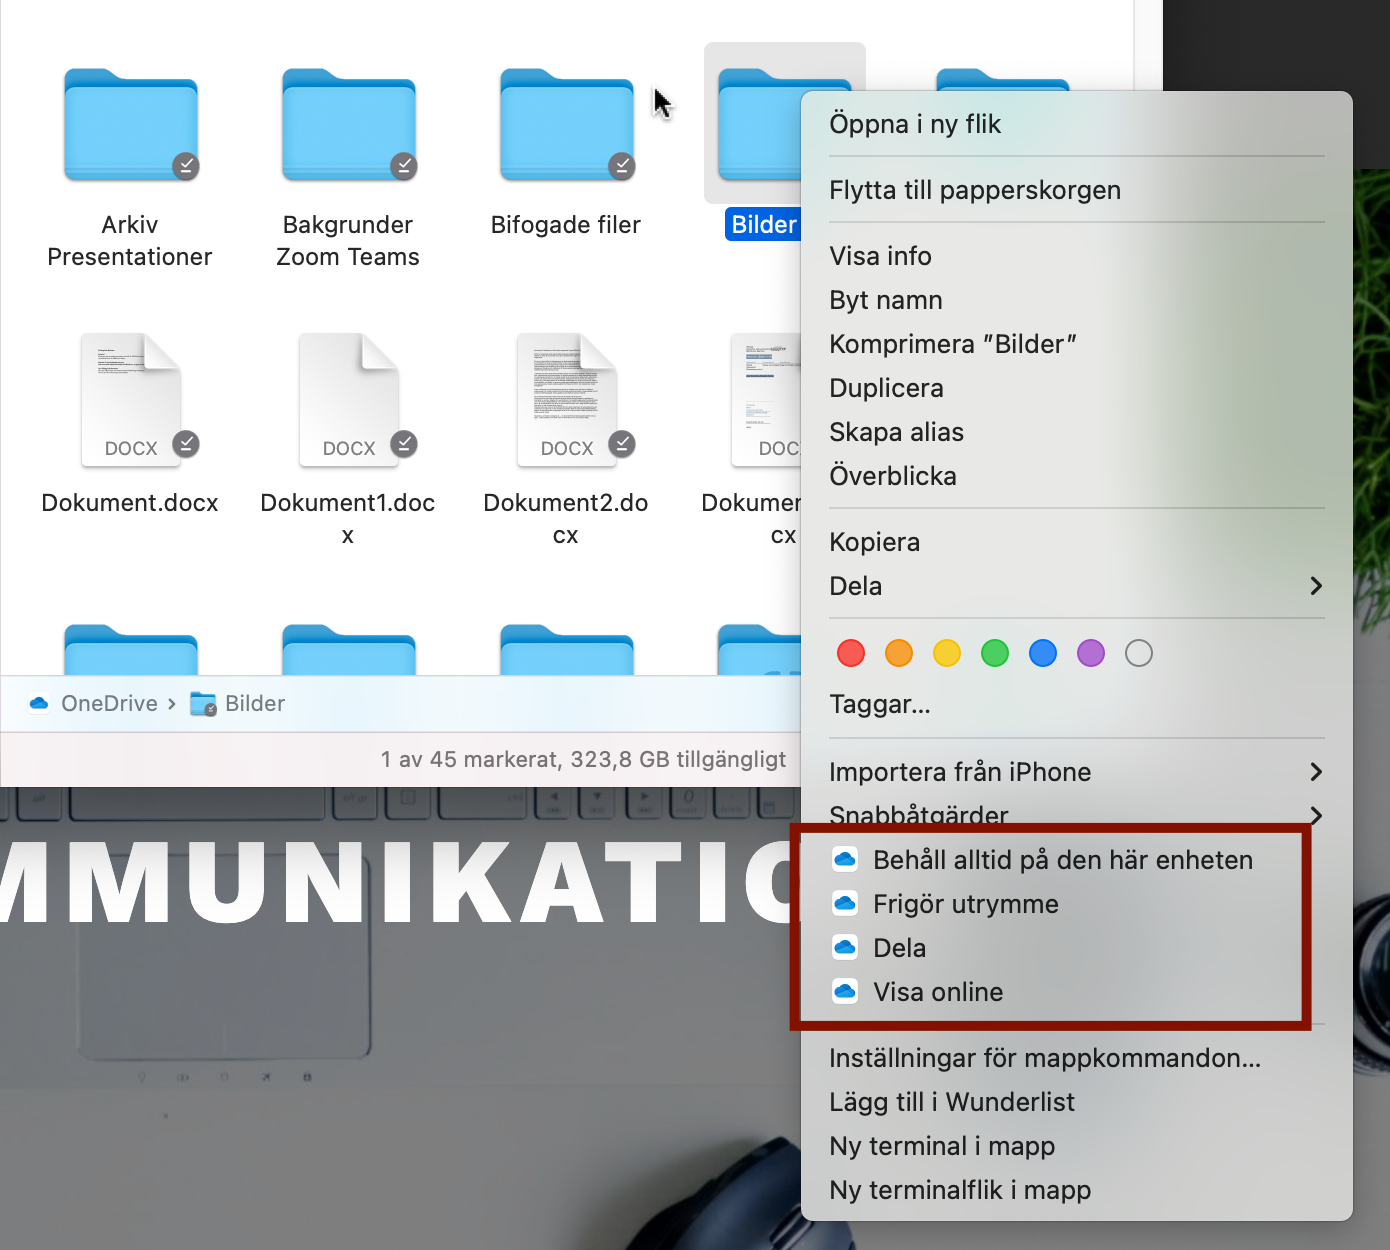
Task: Expand the Importera från iPhone submenu
Action: point(1316,772)
